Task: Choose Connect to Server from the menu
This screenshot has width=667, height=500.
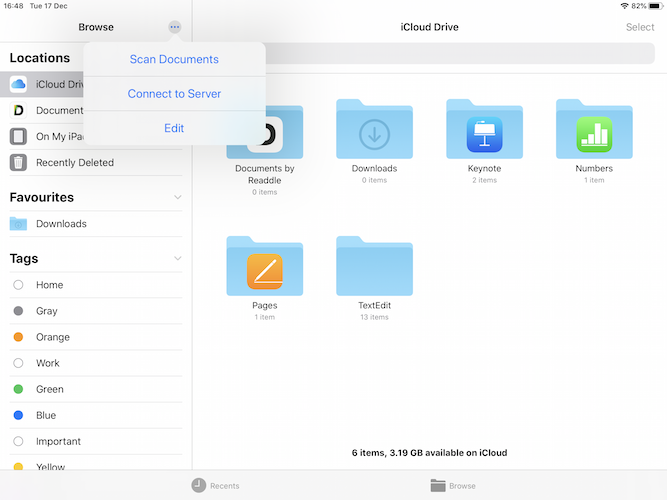Action: tap(174, 94)
